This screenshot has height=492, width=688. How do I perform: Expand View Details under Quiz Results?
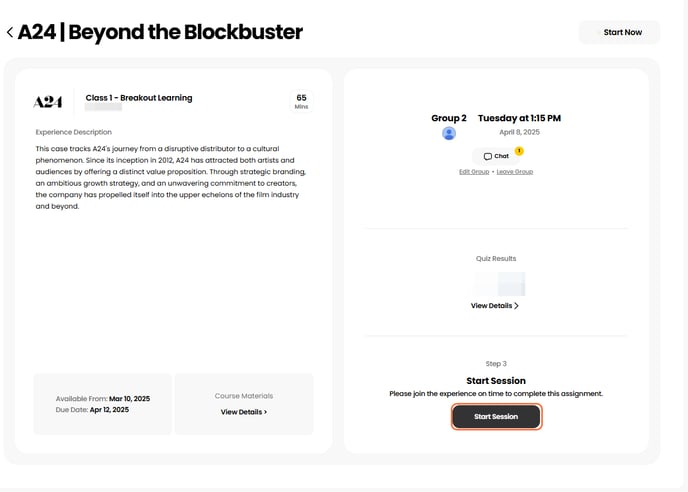pos(495,306)
